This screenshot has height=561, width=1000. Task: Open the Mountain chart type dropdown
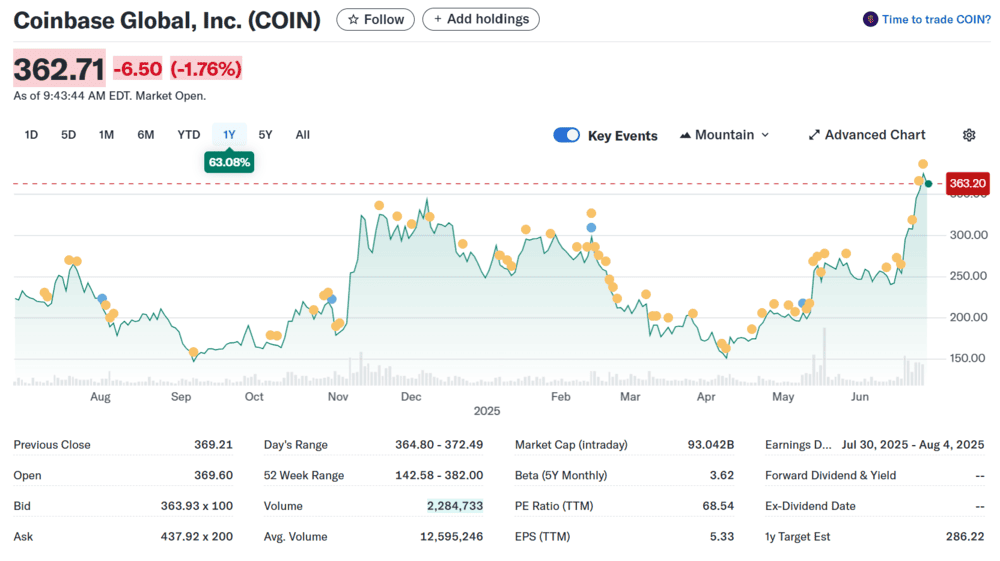724,135
